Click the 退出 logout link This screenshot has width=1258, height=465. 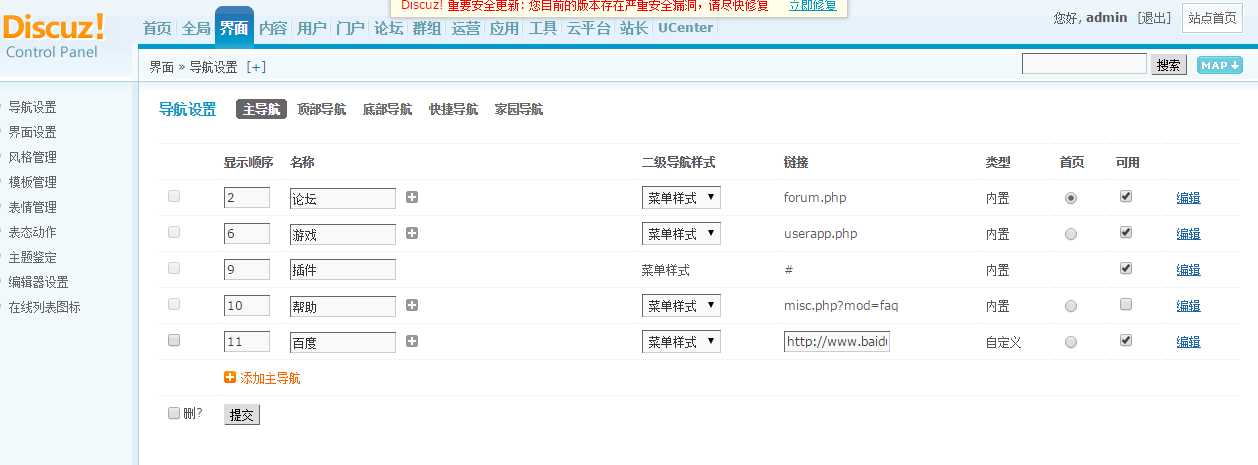[1155, 18]
